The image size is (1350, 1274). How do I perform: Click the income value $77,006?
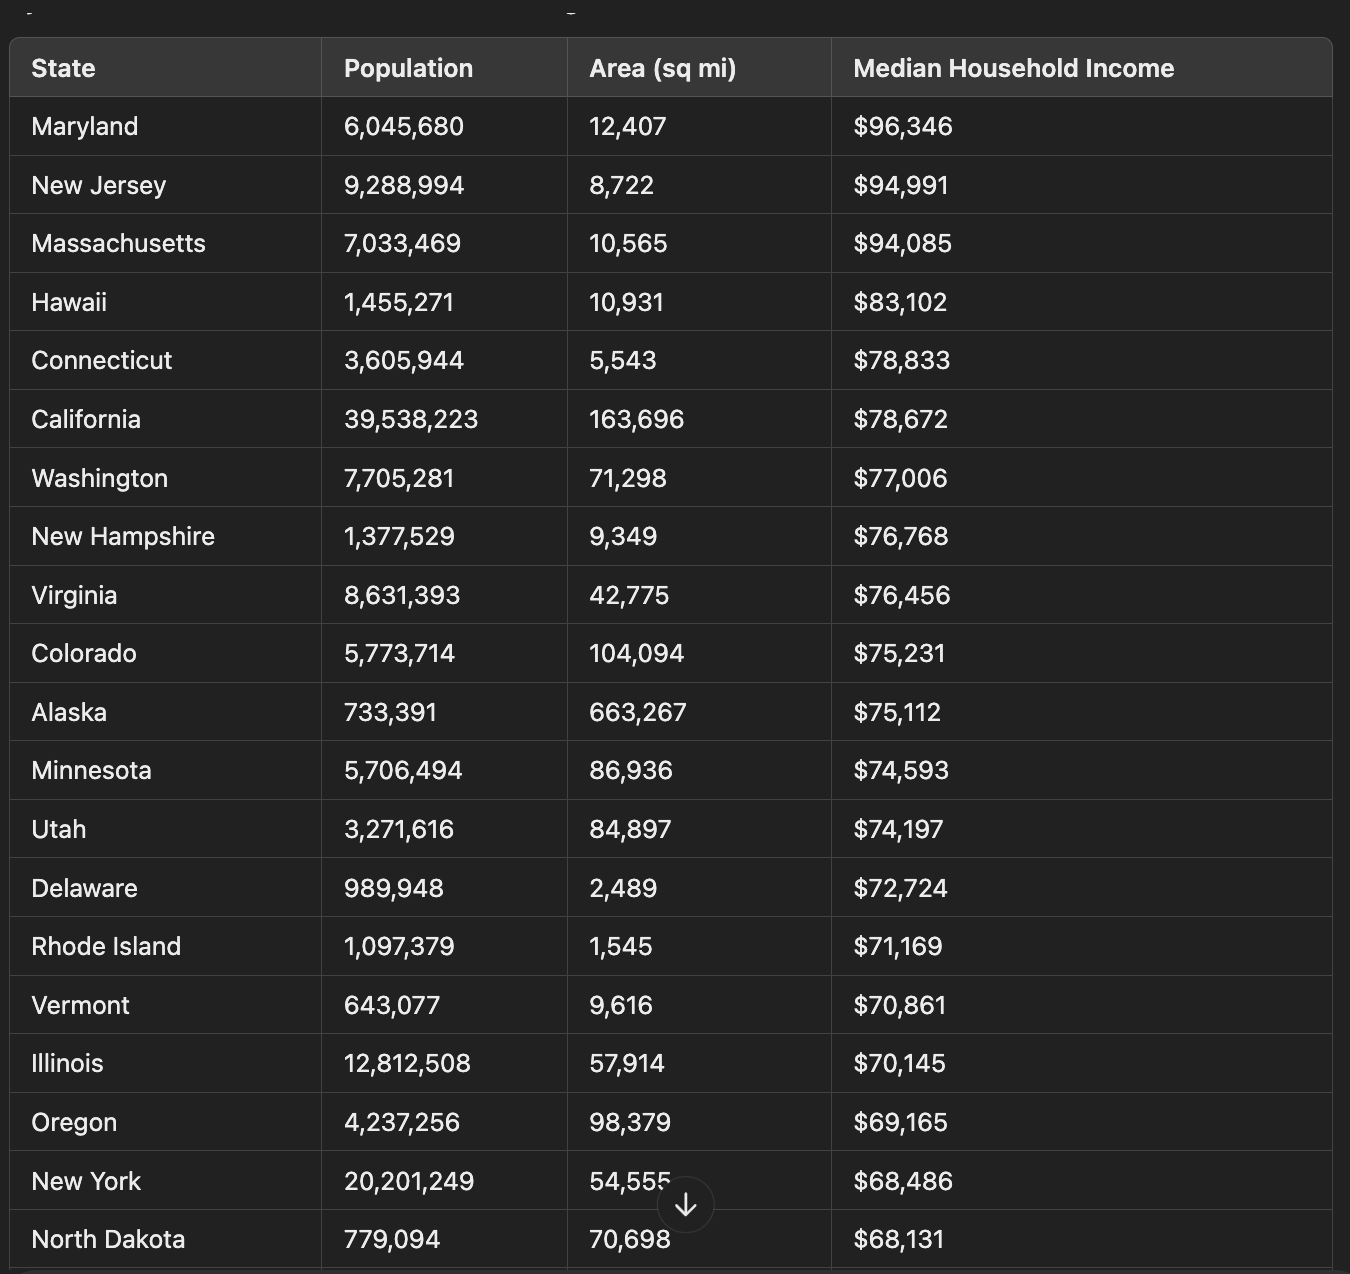[x=900, y=478]
